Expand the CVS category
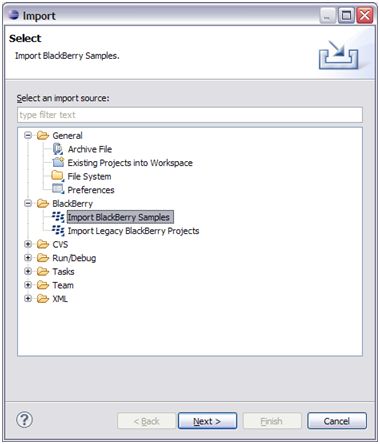This screenshot has width=380, height=444. (28, 244)
